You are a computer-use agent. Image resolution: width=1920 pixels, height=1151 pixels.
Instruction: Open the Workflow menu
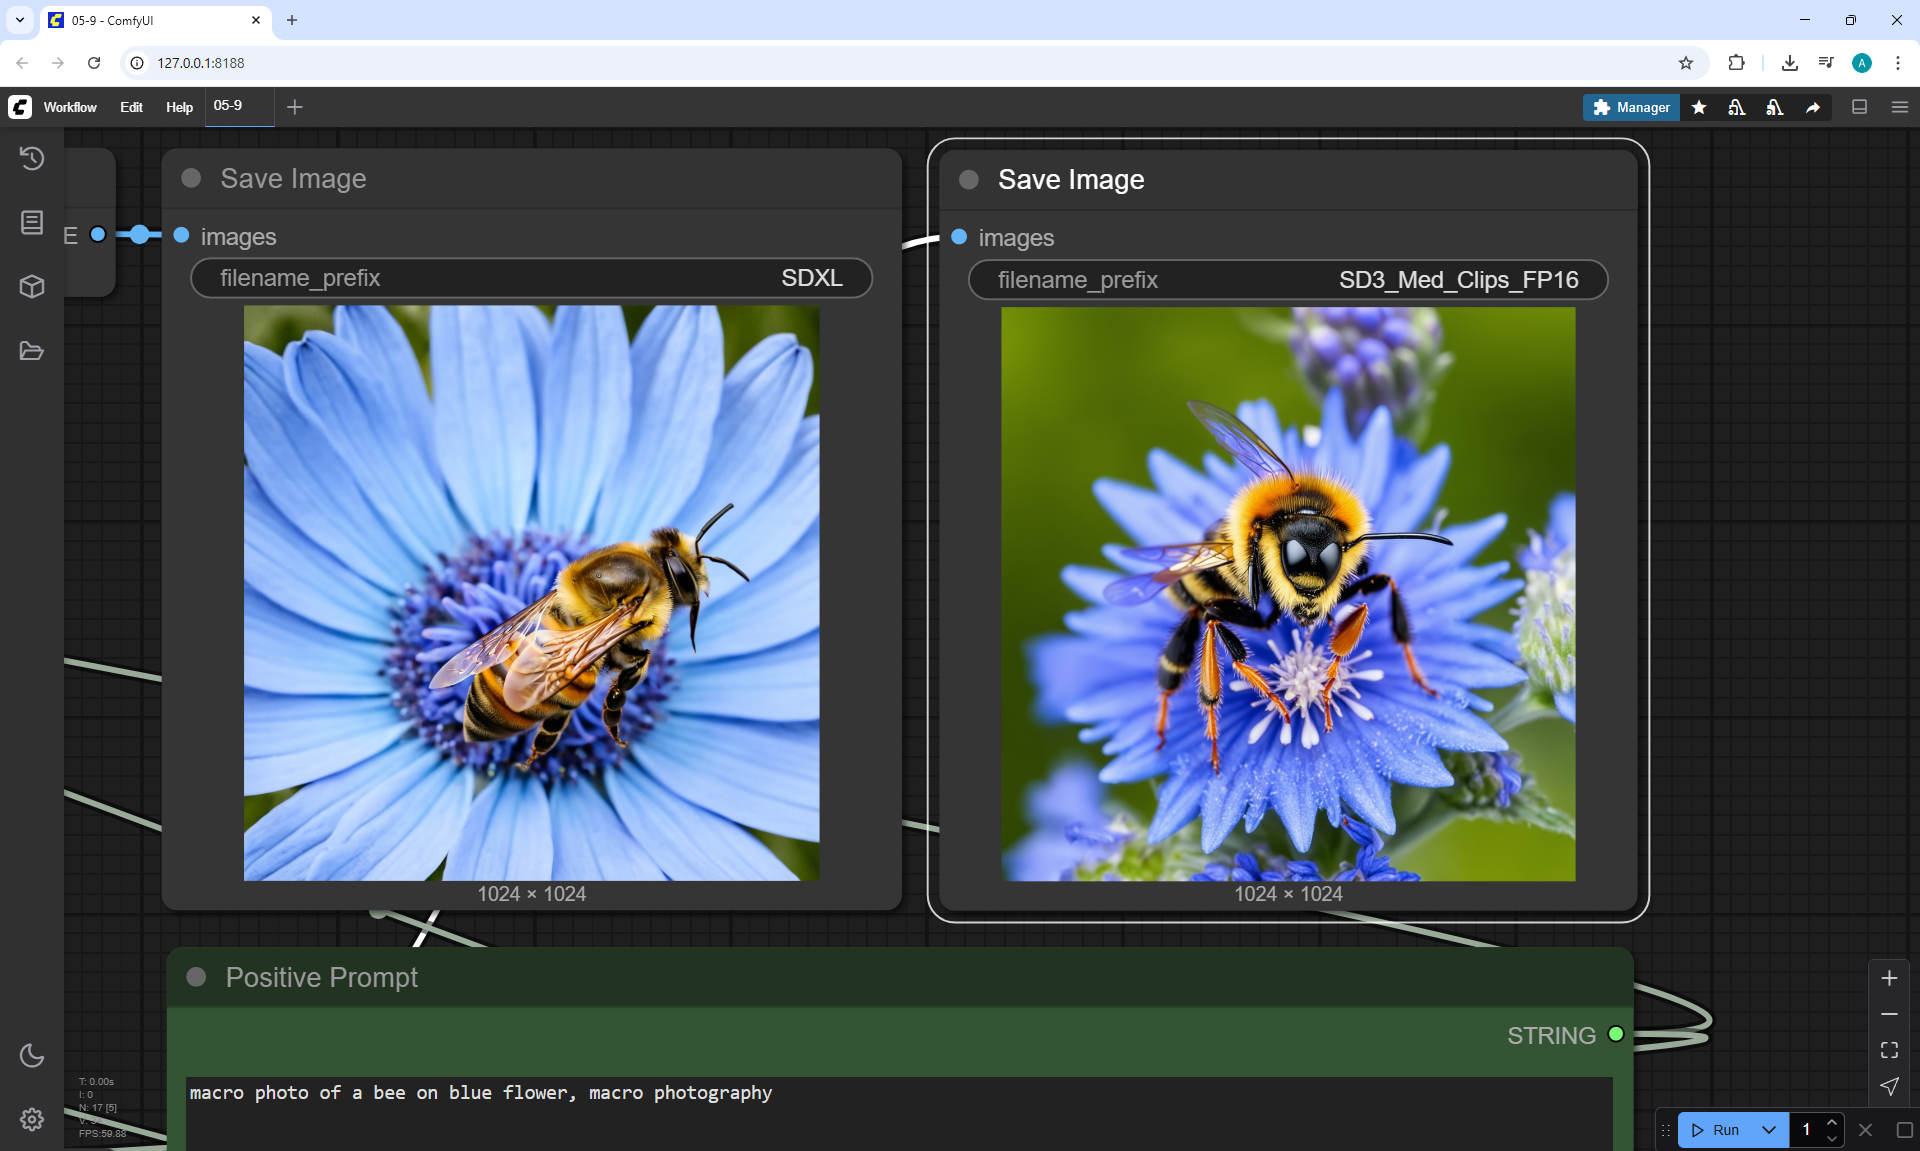point(70,107)
